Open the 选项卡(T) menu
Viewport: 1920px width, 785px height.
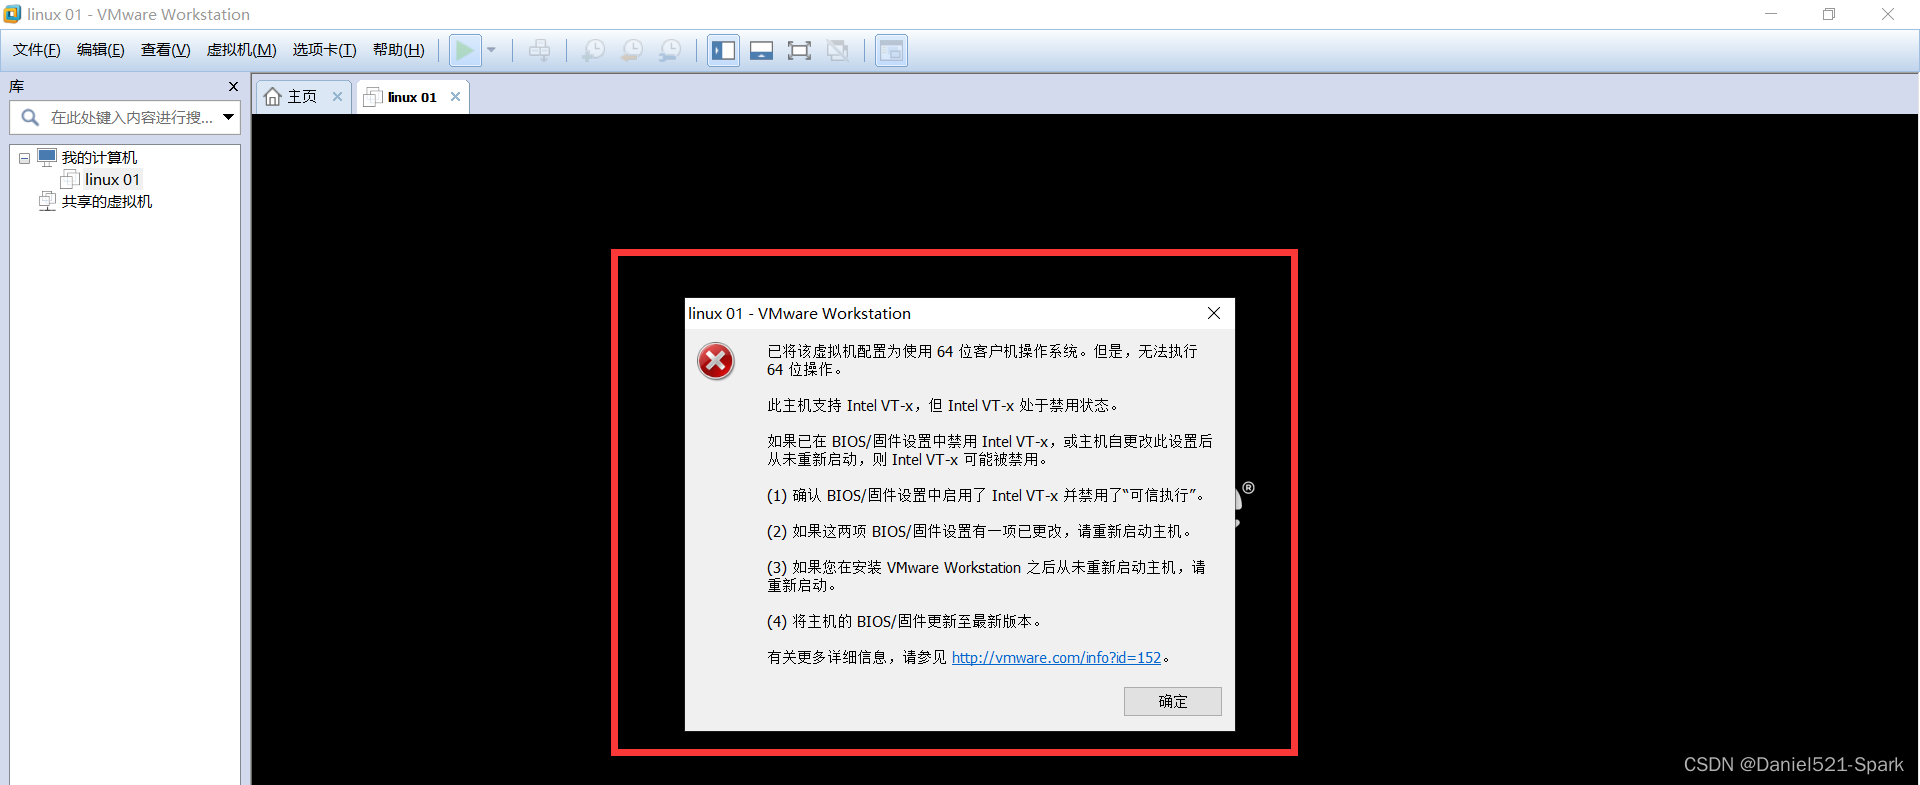point(325,50)
